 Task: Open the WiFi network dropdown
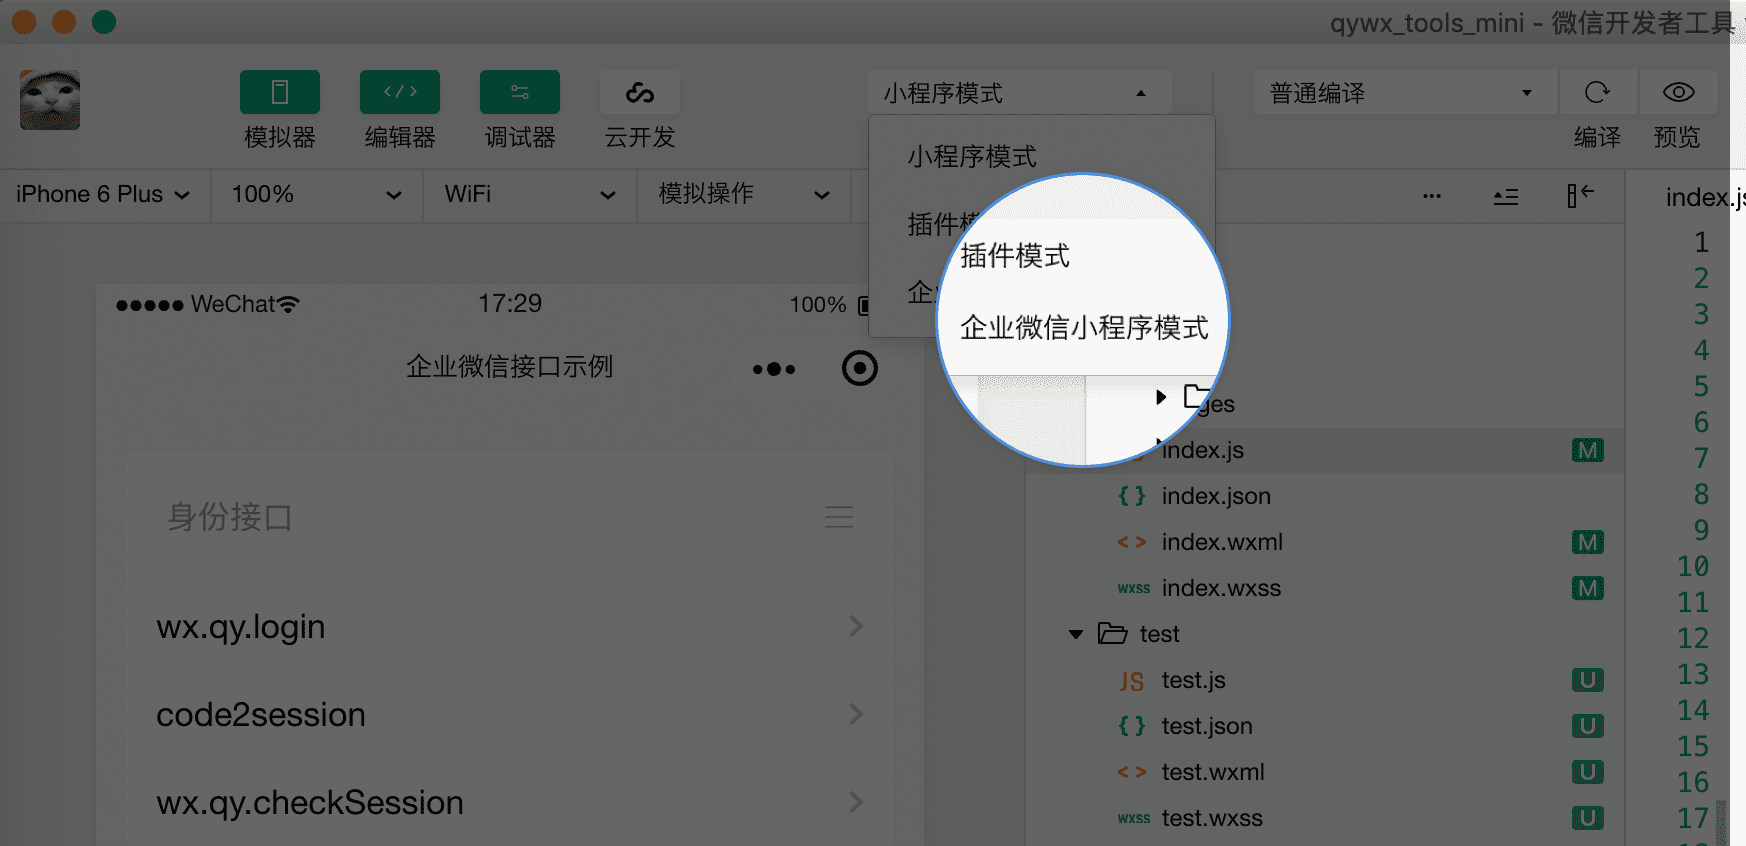[530, 194]
